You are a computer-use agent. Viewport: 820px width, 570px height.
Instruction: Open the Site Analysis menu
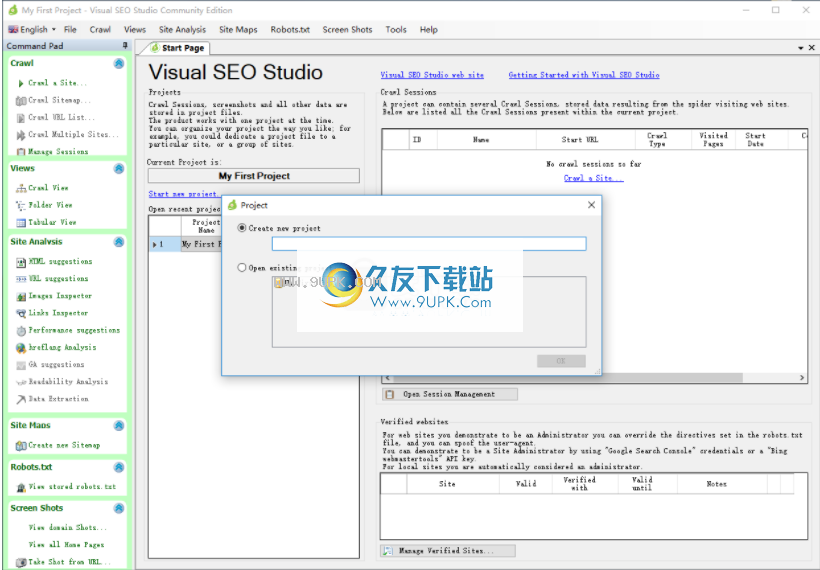[183, 30]
